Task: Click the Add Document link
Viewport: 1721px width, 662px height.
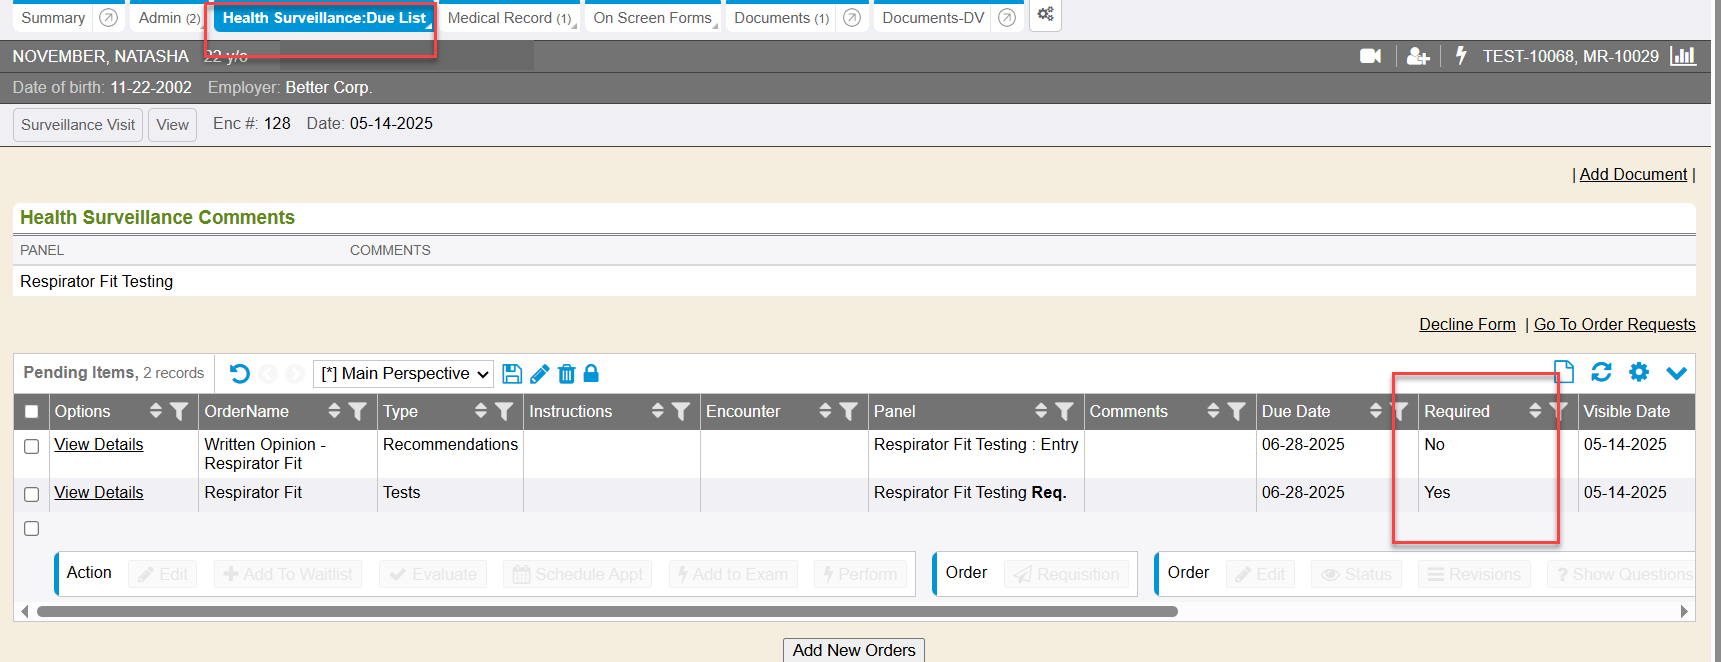Action: [1632, 174]
